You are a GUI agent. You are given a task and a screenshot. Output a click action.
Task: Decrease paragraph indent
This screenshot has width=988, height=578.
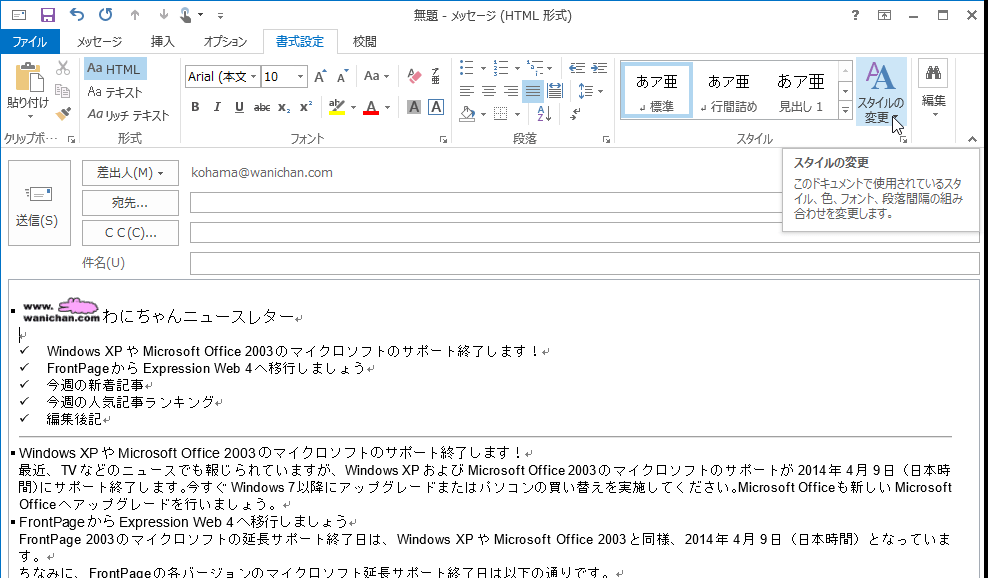[577, 68]
